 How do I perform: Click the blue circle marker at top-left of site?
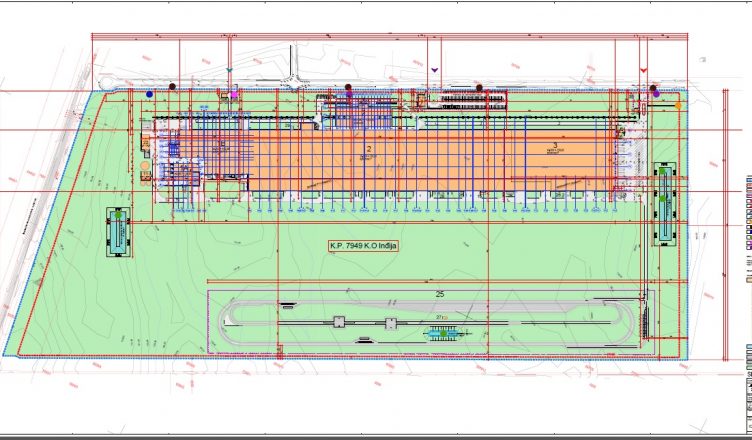click(150, 94)
